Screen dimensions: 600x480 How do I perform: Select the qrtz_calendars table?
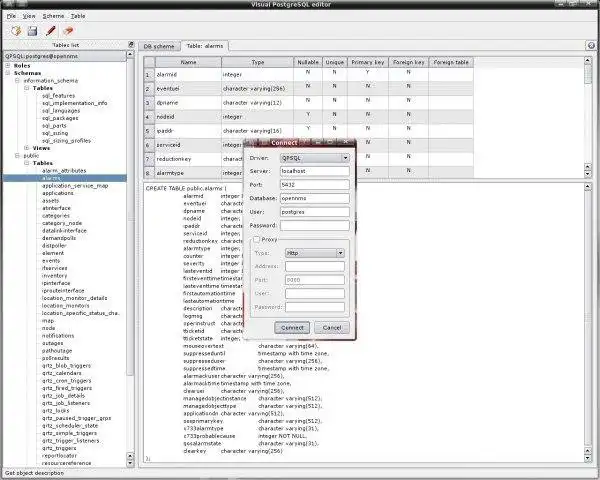coord(62,373)
